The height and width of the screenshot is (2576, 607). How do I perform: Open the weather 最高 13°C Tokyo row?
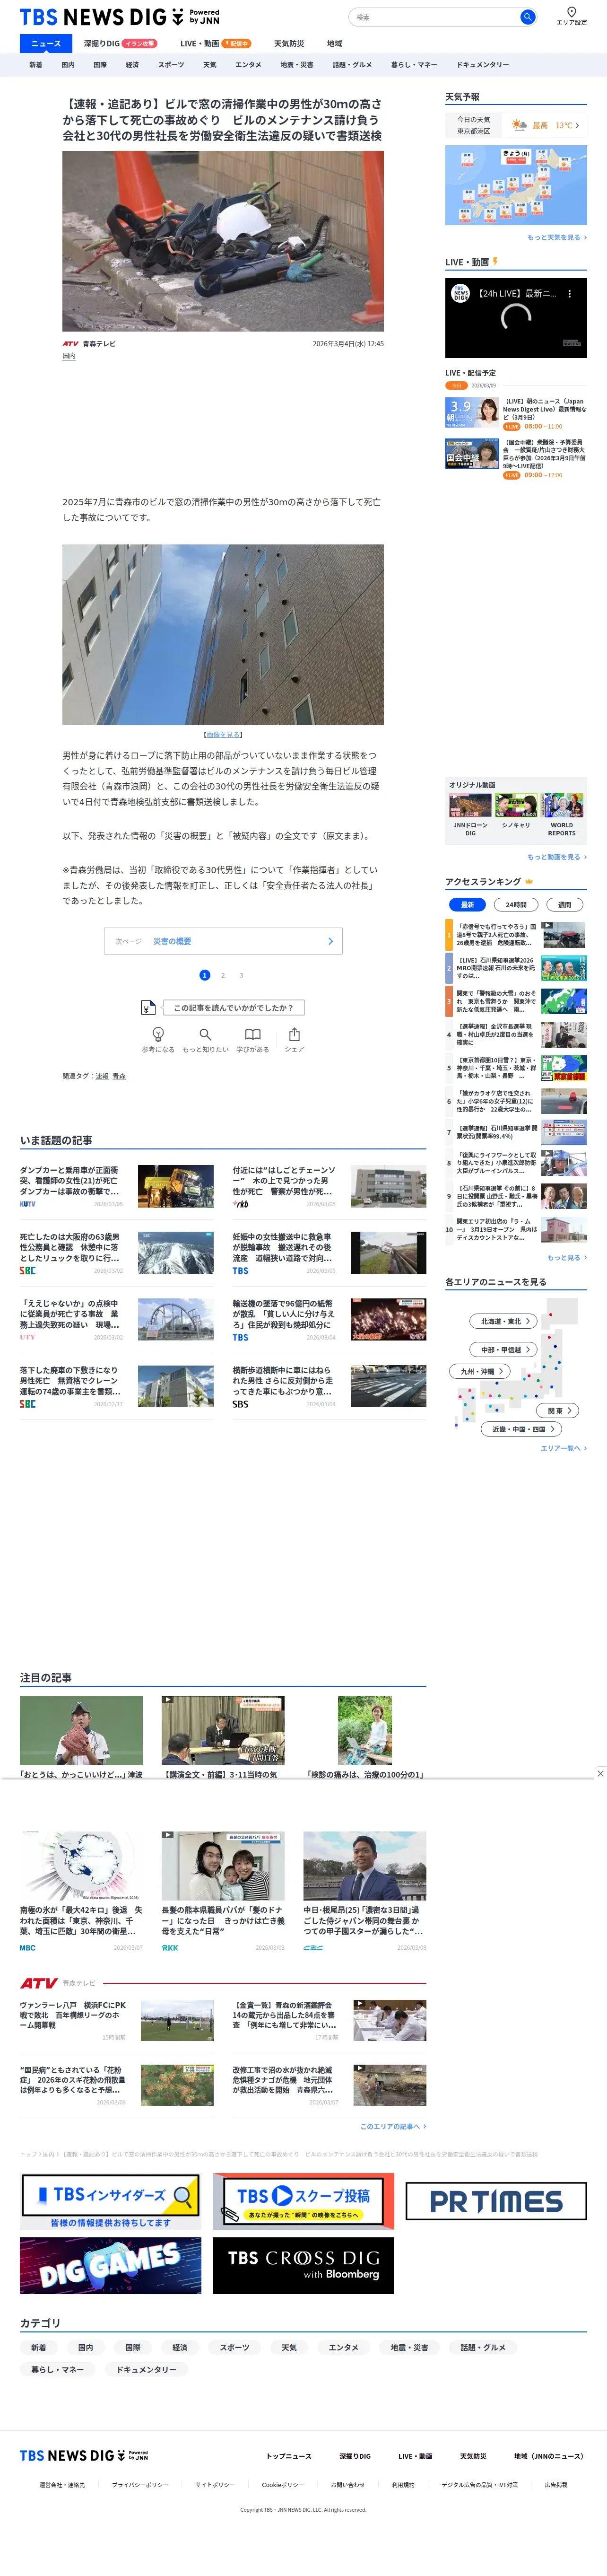[x=516, y=125]
